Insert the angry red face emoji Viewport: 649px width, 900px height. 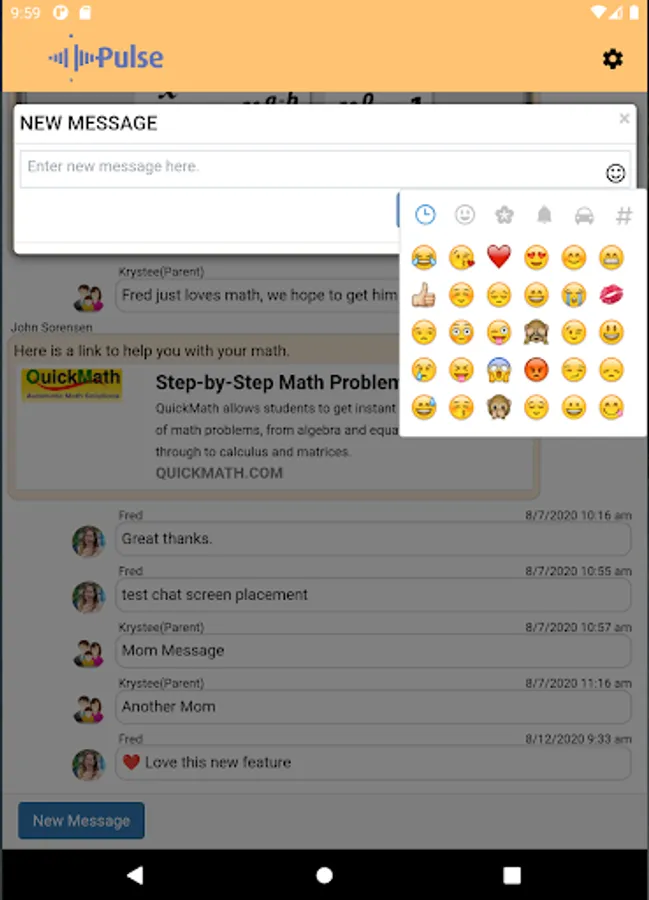point(536,370)
